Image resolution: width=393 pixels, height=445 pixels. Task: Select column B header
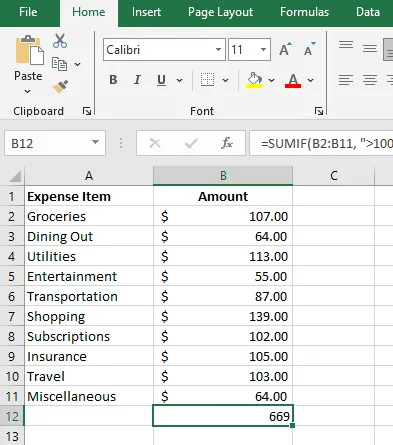point(223,176)
